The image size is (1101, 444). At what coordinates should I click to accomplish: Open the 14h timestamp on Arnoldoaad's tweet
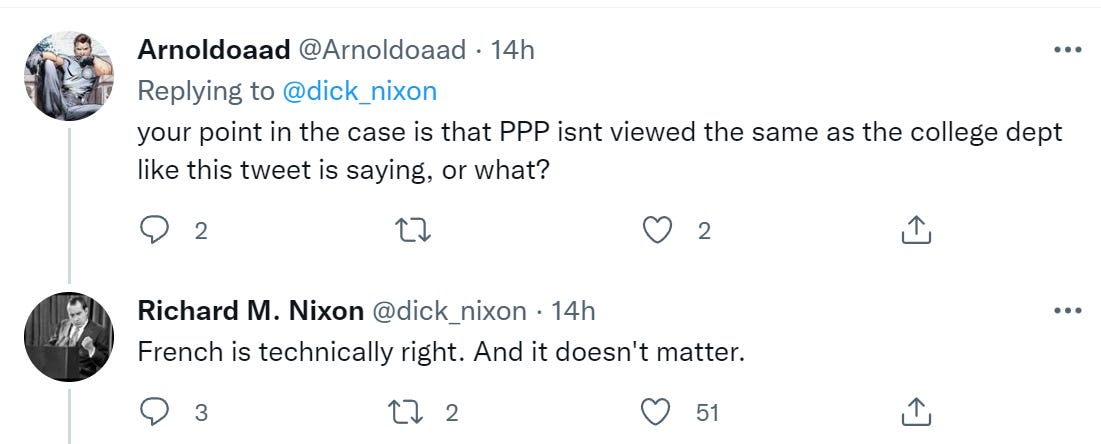click(x=512, y=50)
